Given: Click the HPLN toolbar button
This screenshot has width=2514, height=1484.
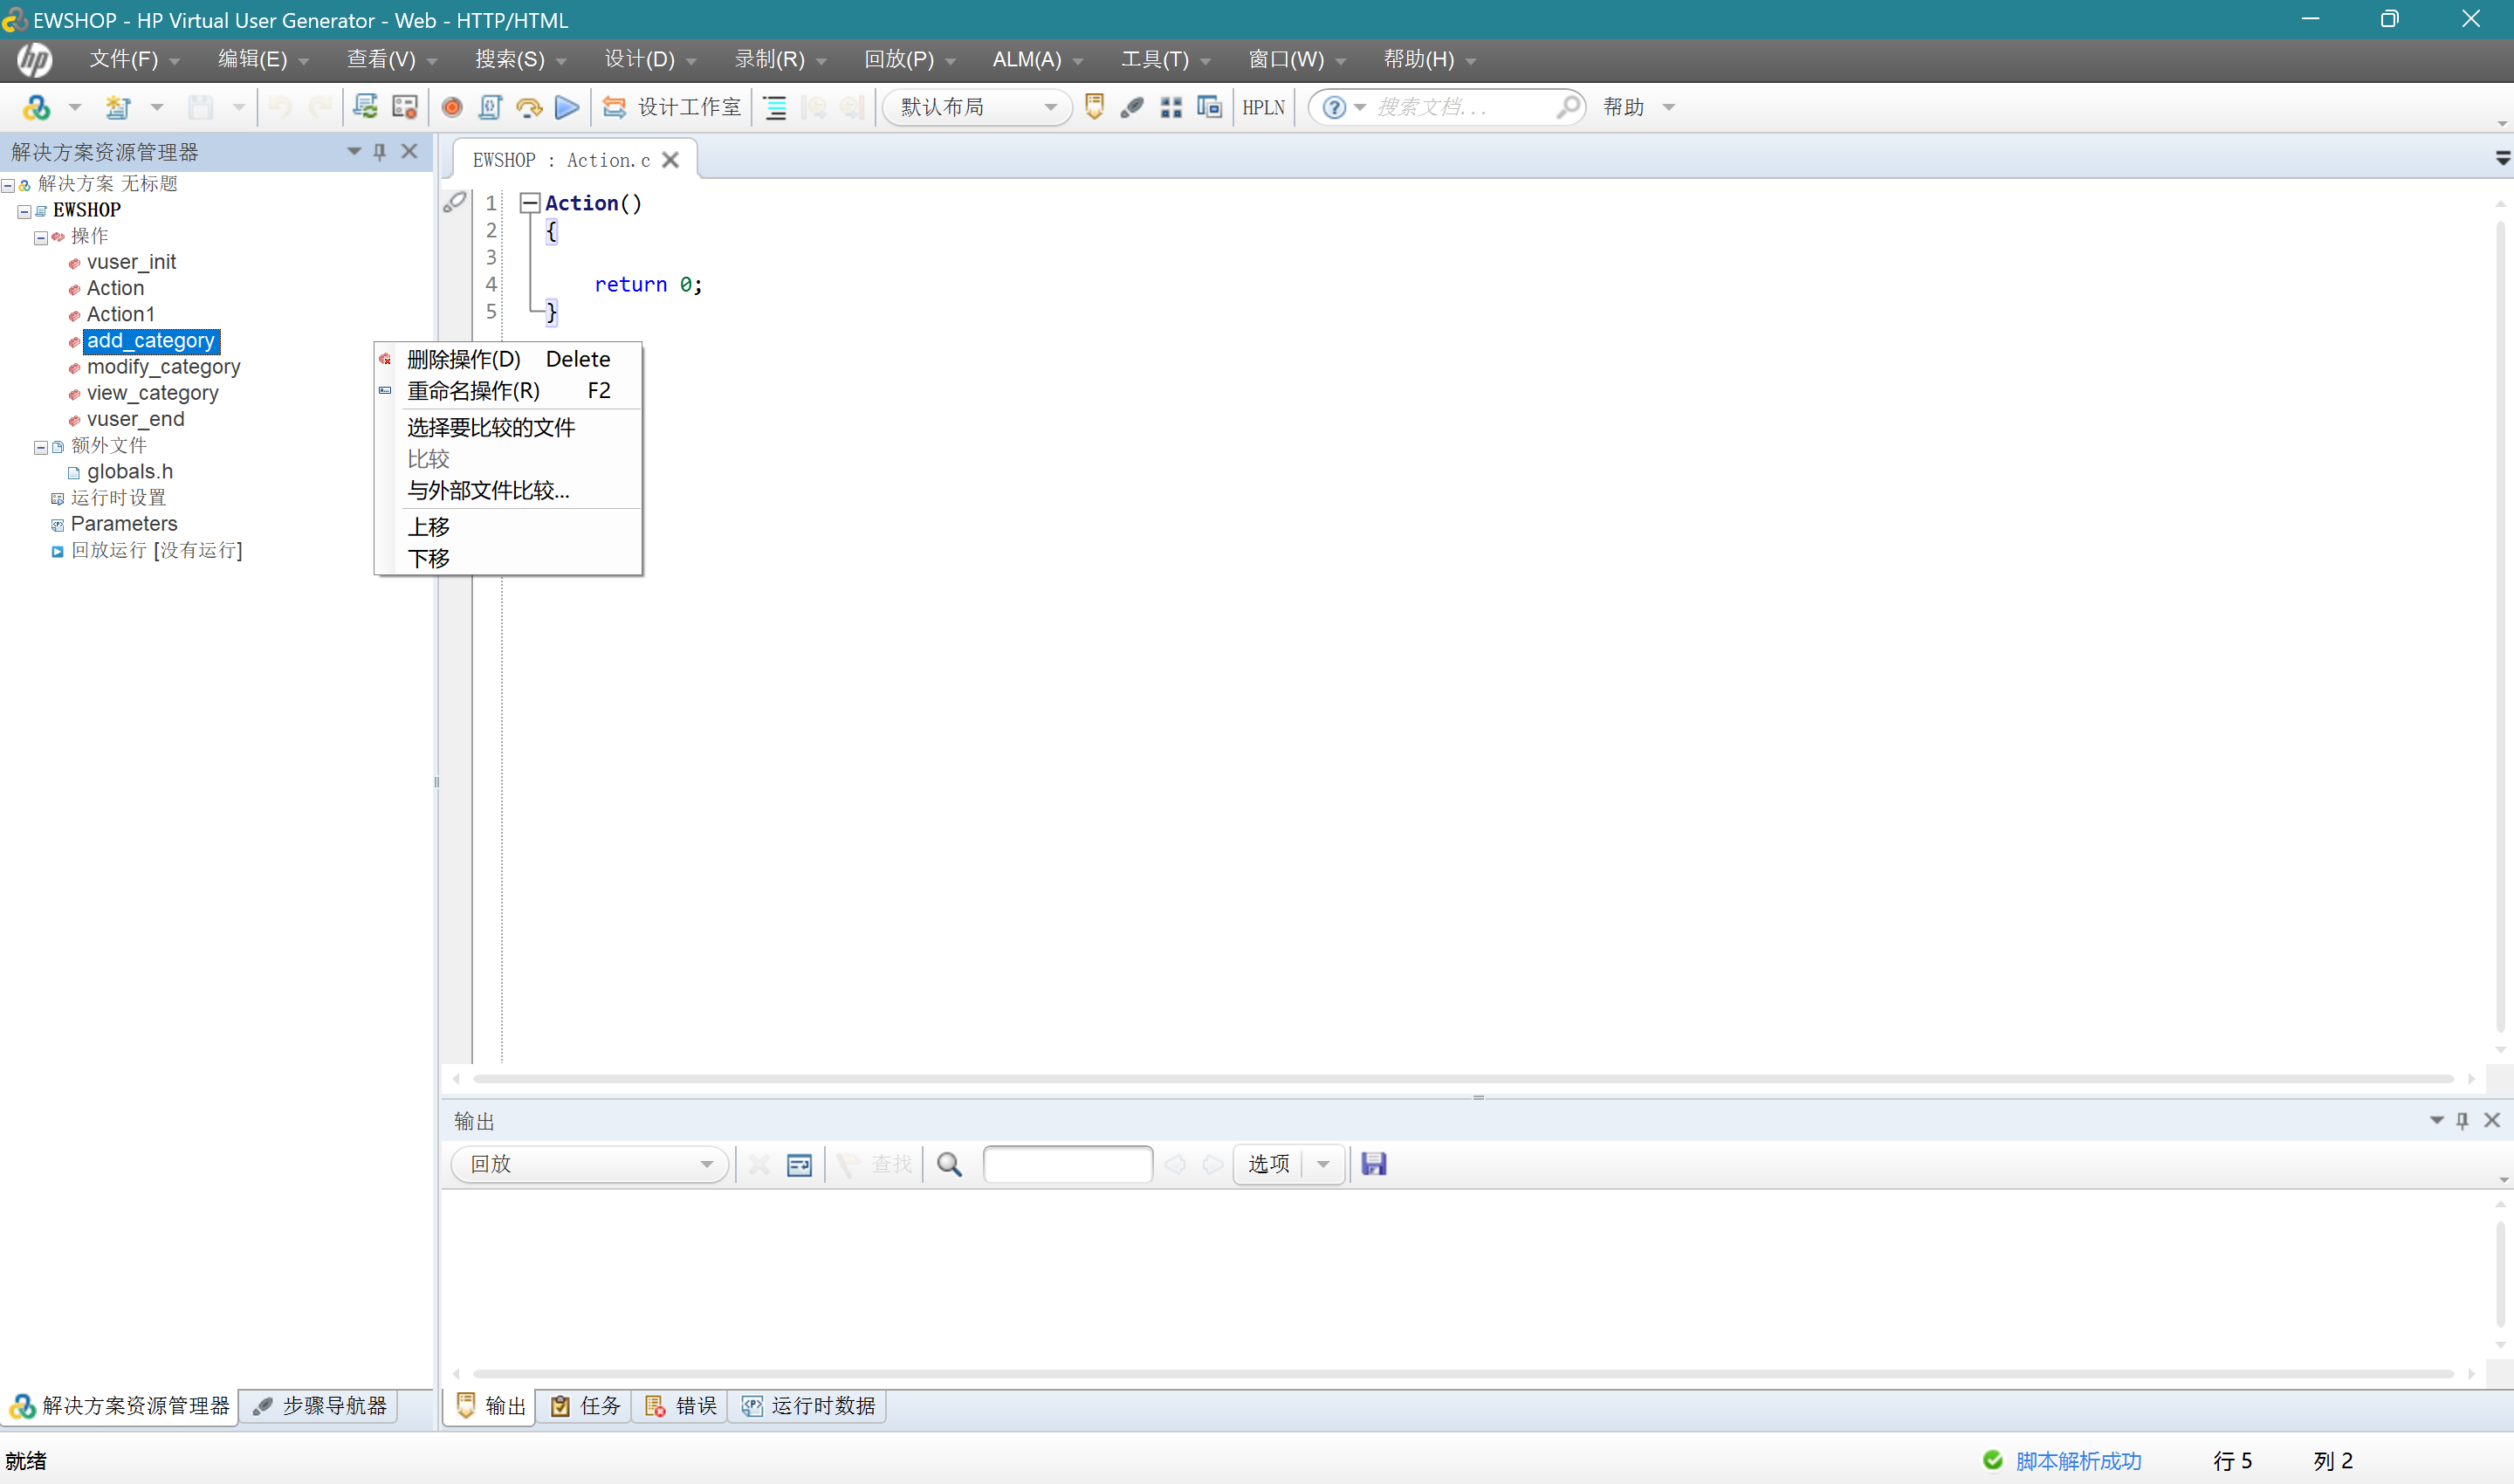Looking at the screenshot, I should pyautogui.click(x=1263, y=107).
